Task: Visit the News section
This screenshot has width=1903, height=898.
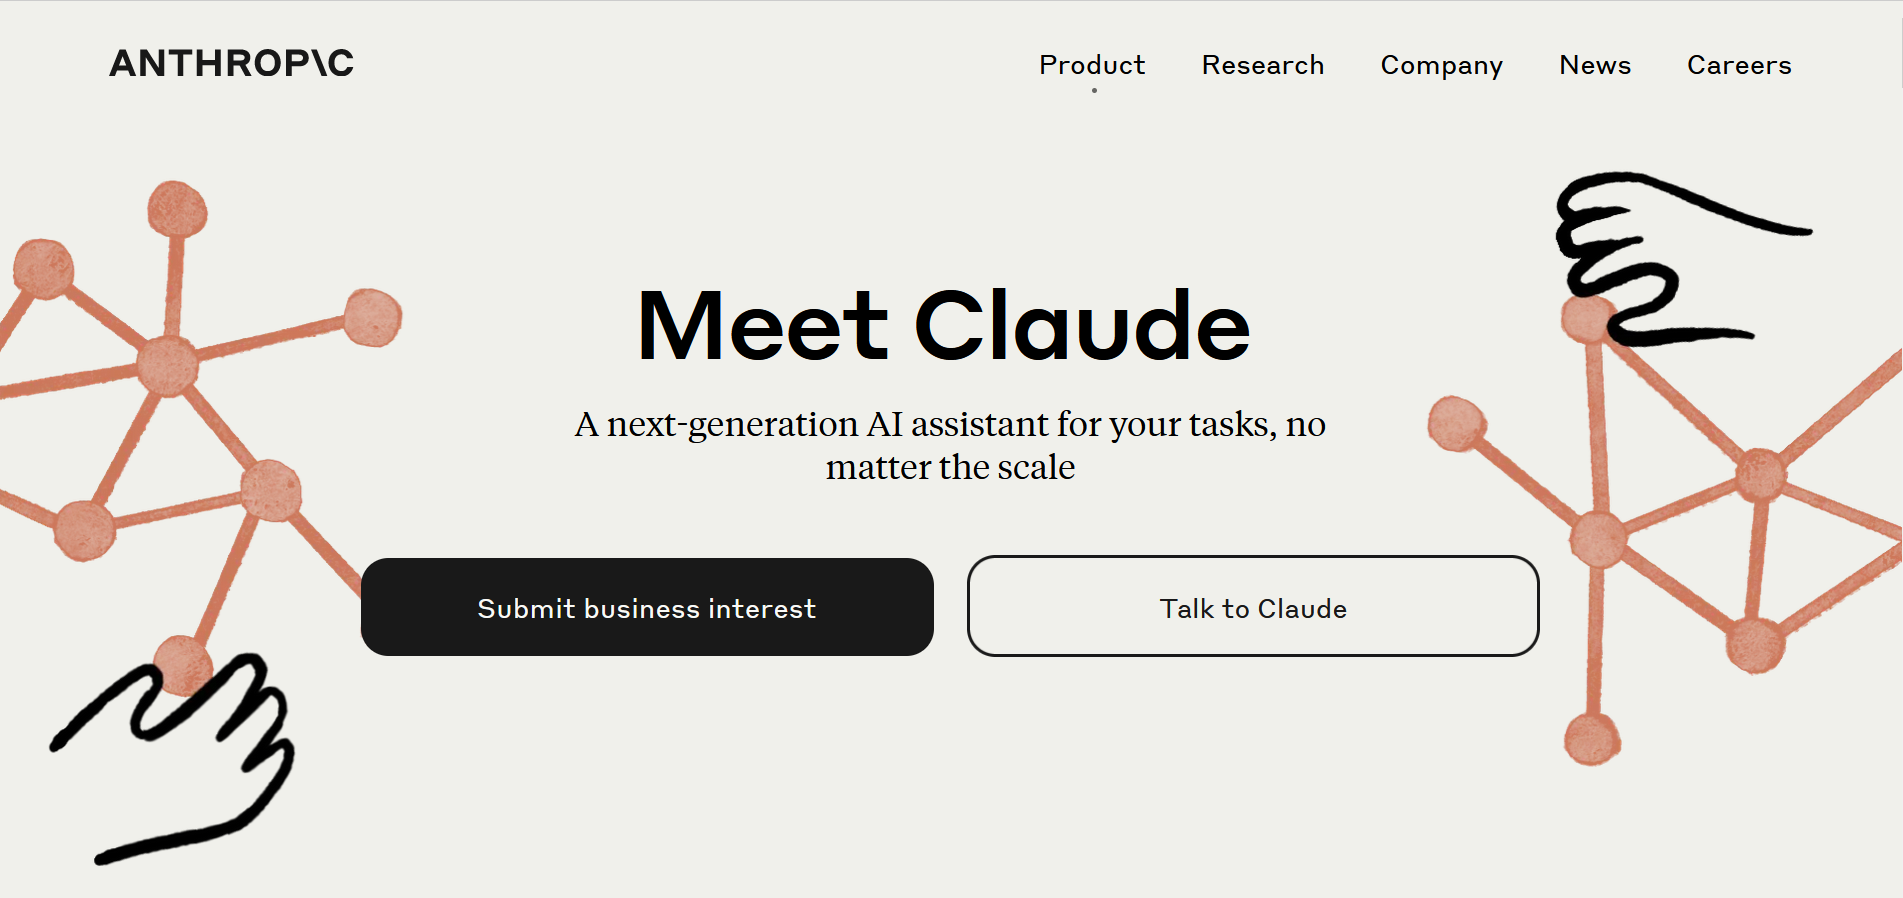Action: pos(1595,65)
